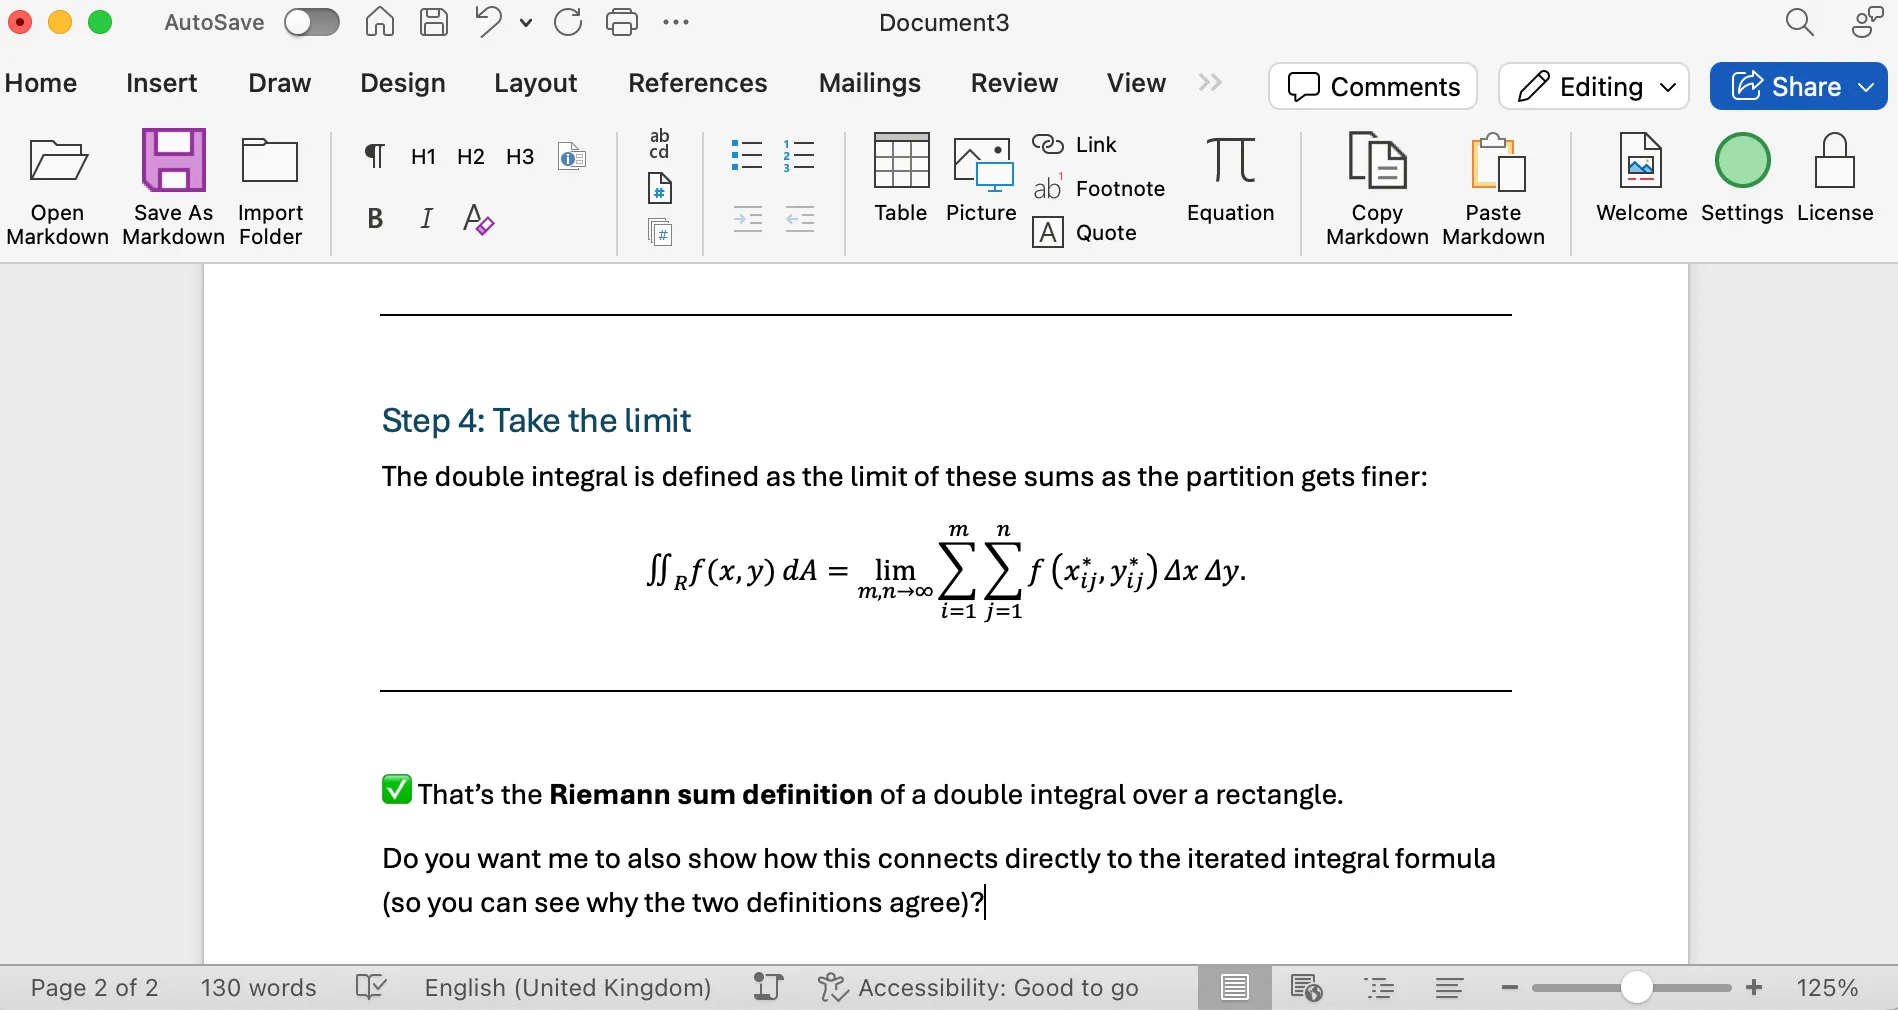Open the Share options chevron
Screen dimensions: 1898x1010
coord(1866,87)
